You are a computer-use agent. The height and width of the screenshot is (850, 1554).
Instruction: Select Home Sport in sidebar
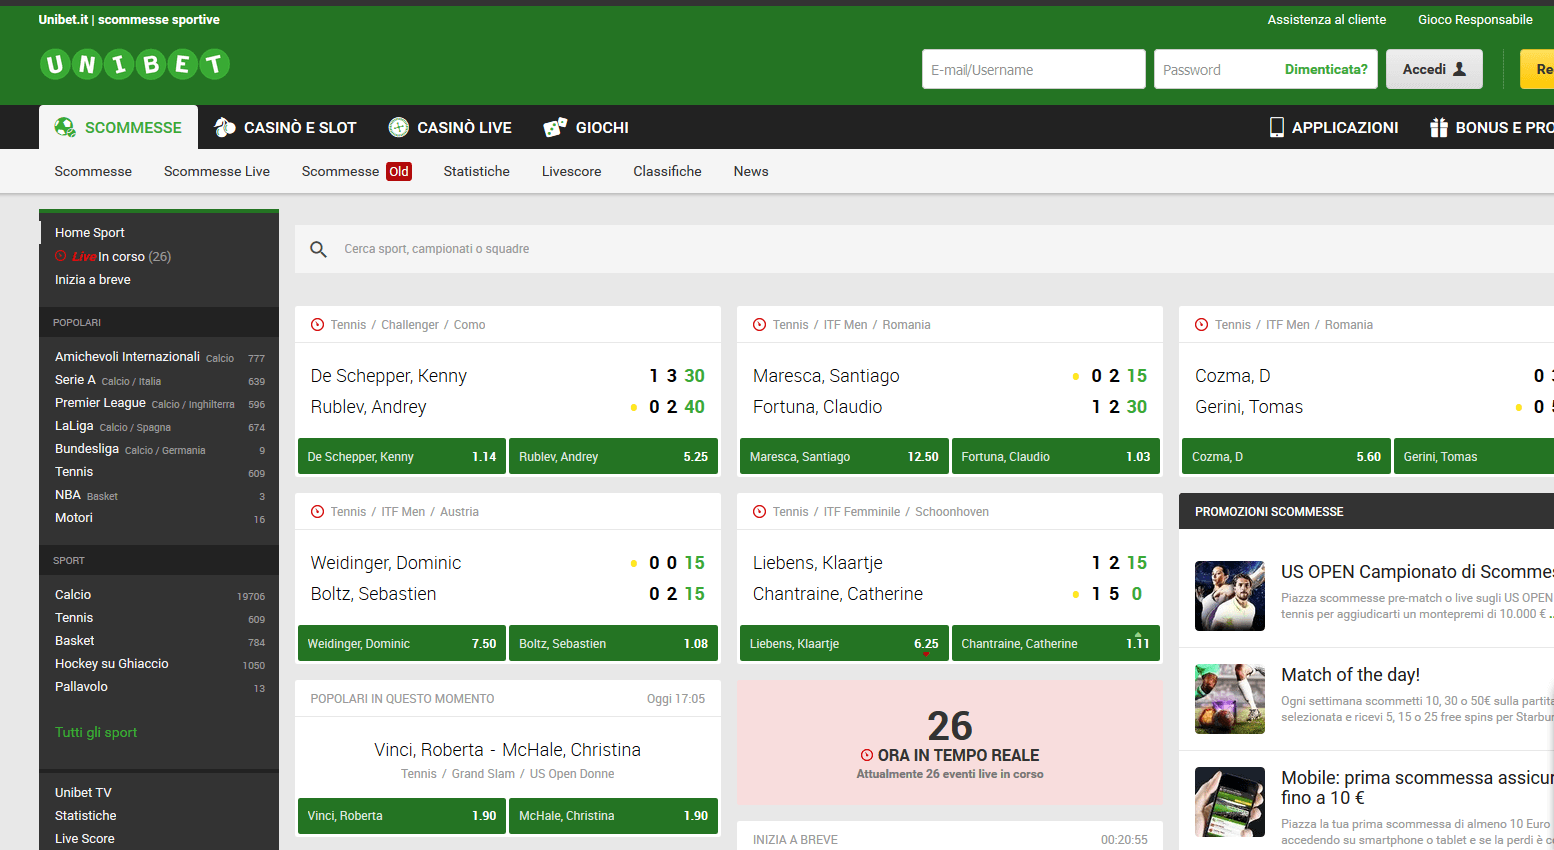[x=90, y=233]
